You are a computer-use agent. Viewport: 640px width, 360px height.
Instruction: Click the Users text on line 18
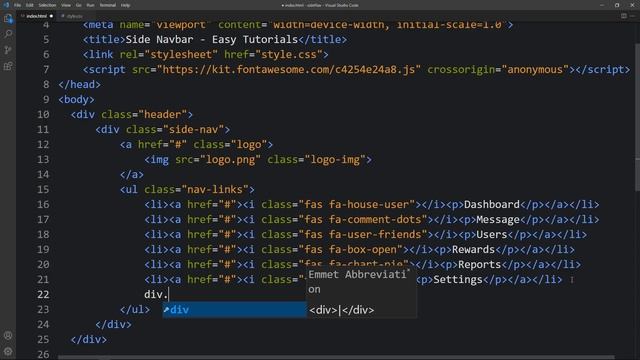(491, 235)
